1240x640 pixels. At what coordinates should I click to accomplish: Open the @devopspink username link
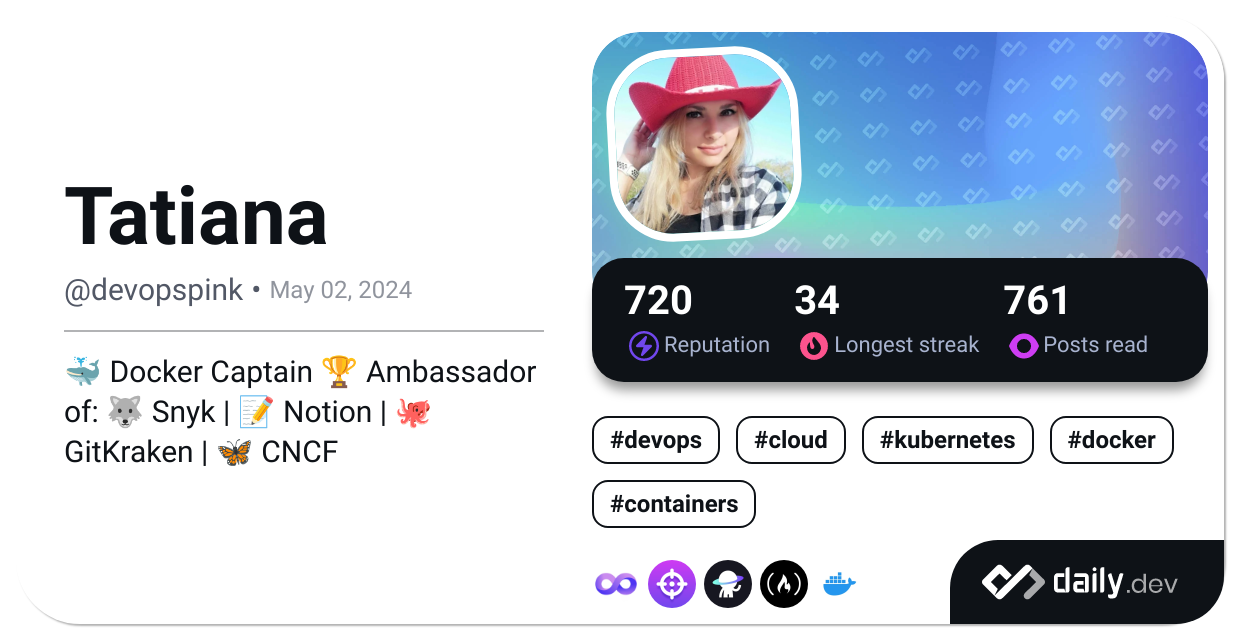tap(154, 290)
